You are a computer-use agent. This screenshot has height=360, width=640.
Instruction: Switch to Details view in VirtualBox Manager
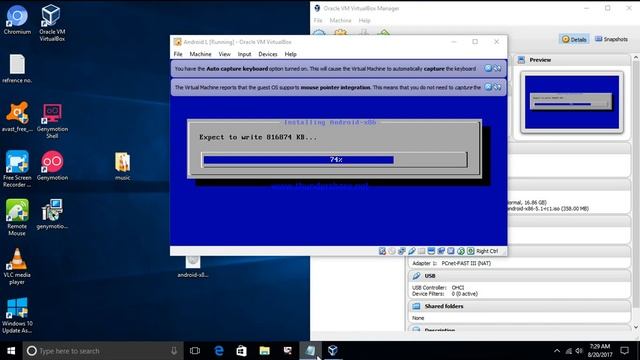pos(574,39)
